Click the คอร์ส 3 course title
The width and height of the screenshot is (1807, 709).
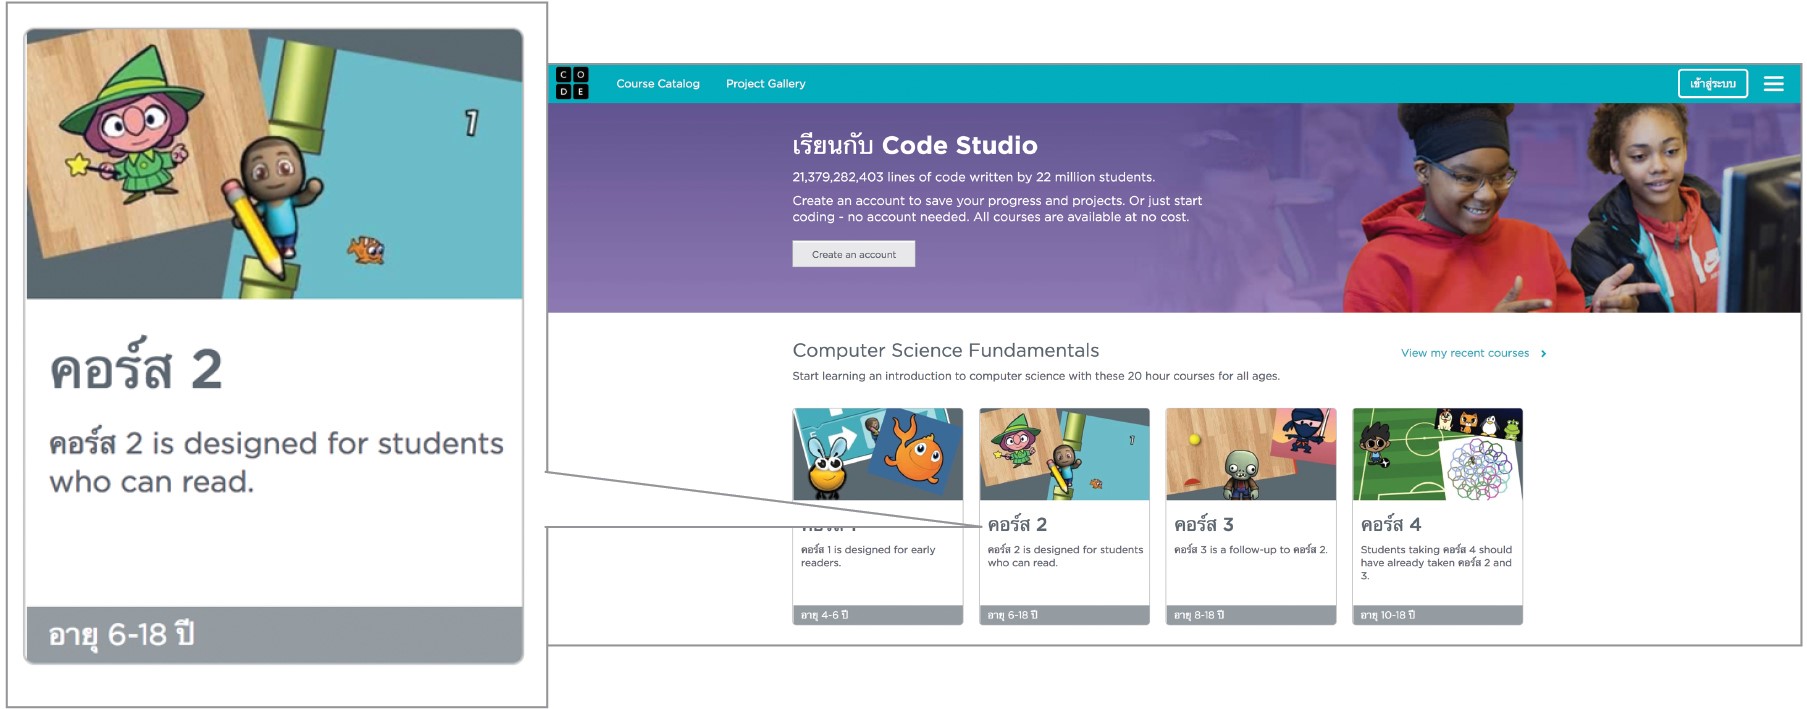click(x=1204, y=525)
